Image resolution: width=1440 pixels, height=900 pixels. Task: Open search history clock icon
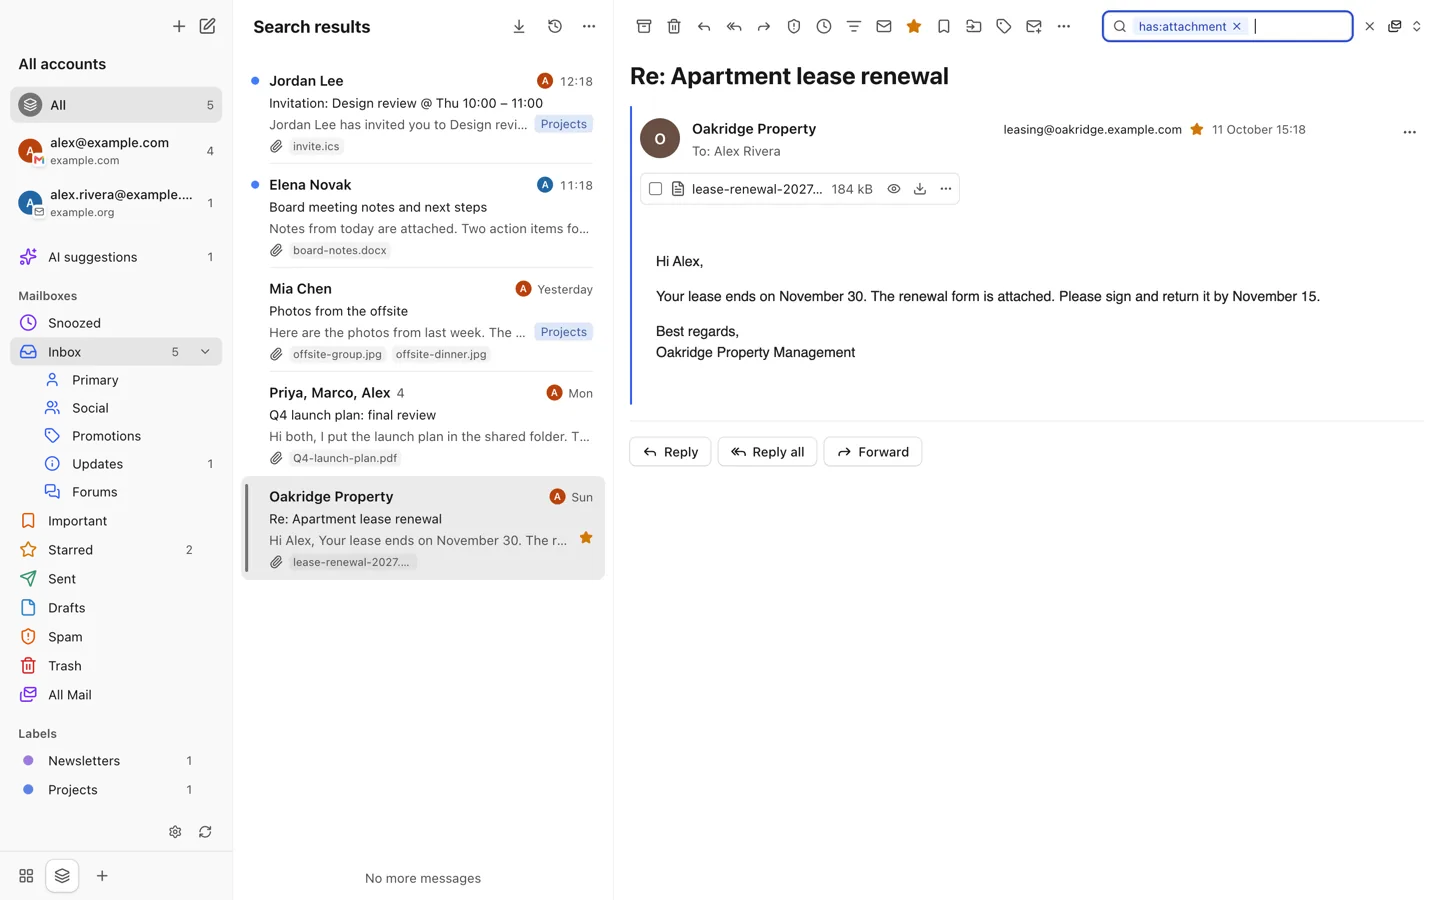pyautogui.click(x=555, y=27)
